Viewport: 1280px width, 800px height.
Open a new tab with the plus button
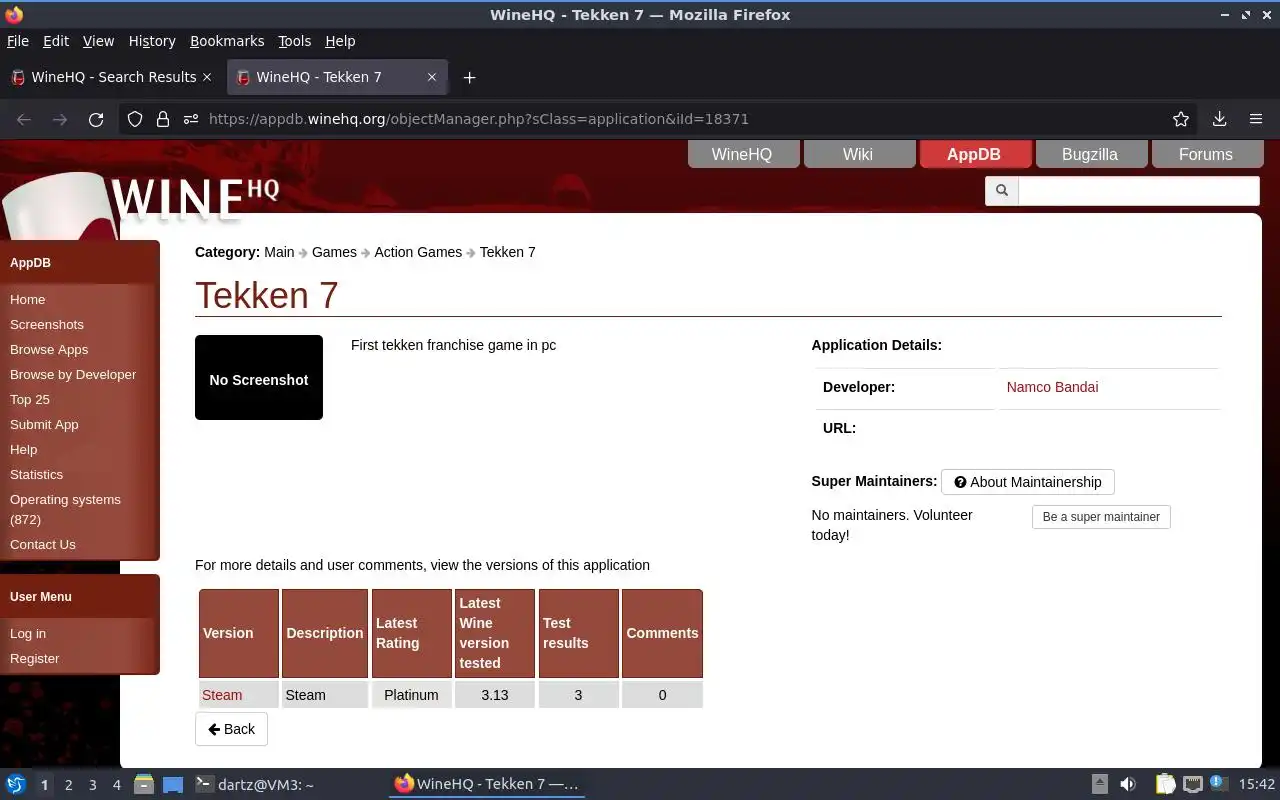(x=469, y=77)
